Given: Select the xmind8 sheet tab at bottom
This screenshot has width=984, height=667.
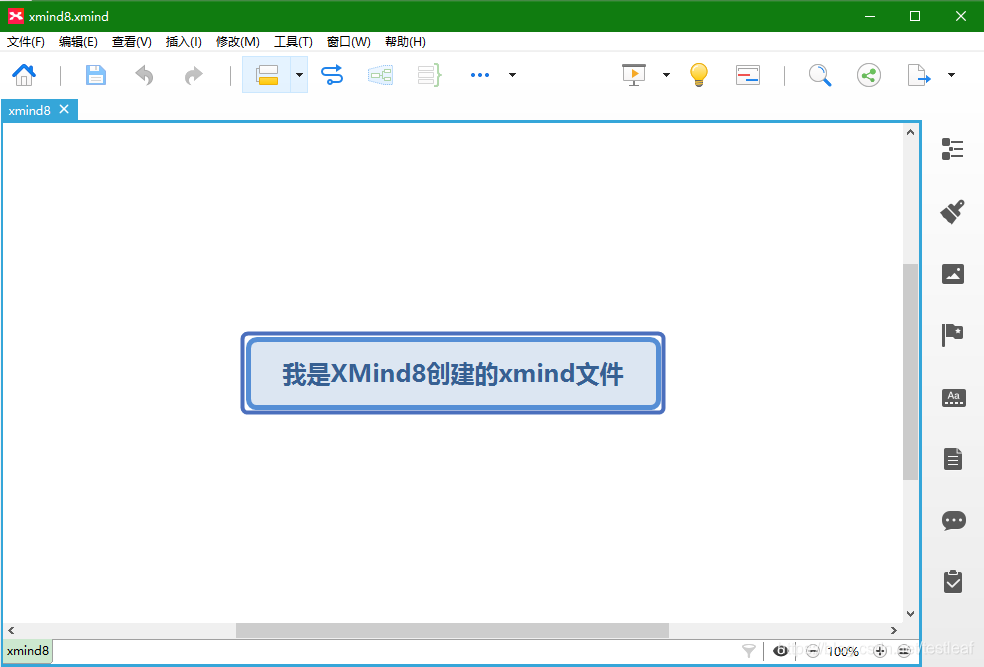Looking at the screenshot, I should click(x=28, y=651).
